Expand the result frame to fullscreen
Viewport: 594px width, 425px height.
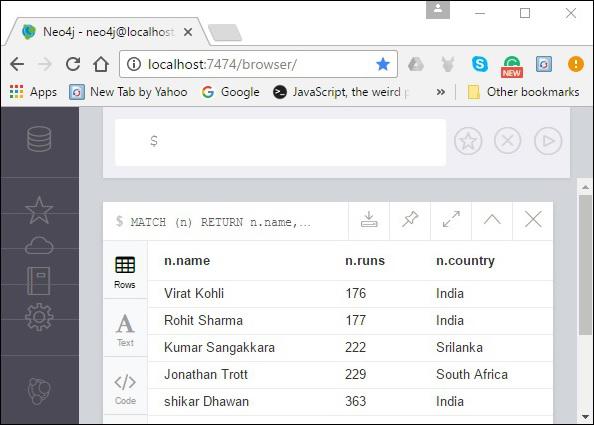[x=451, y=219]
